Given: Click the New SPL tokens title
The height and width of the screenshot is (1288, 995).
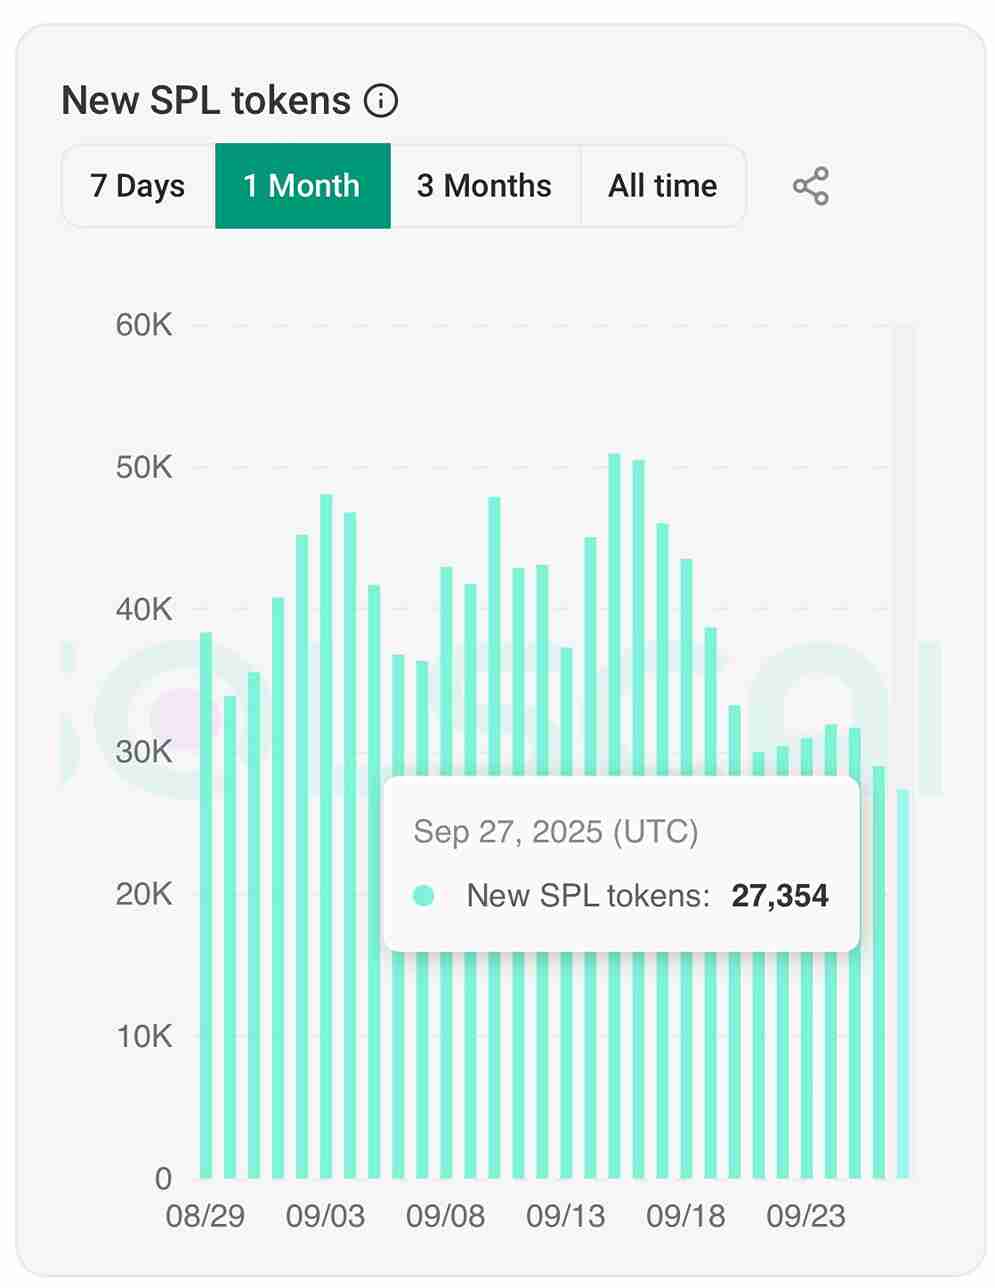Looking at the screenshot, I should click(x=206, y=101).
